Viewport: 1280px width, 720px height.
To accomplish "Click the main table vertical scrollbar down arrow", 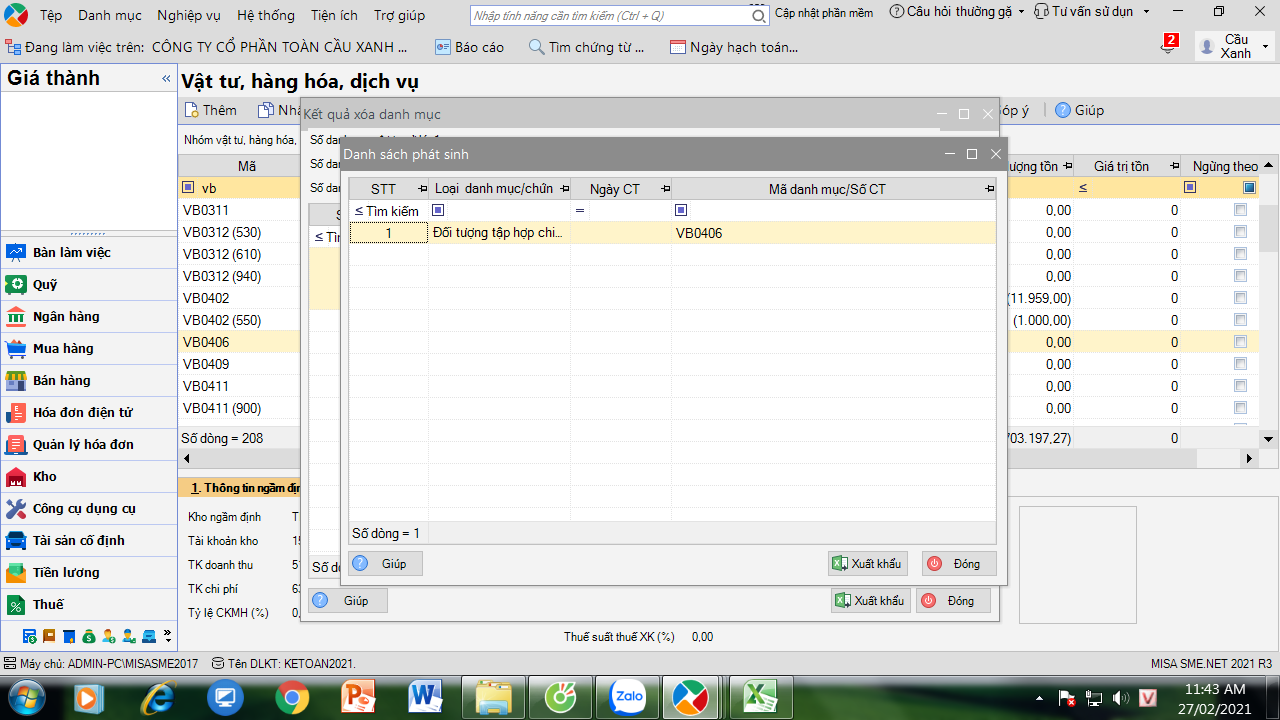I will coord(1269,439).
